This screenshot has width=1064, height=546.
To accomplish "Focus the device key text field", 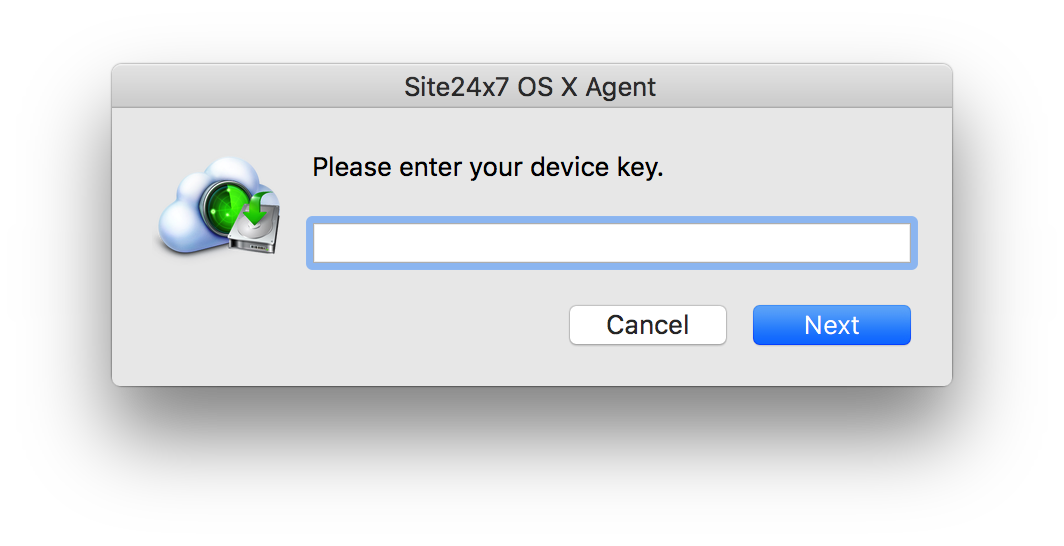I will click(x=612, y=243).
